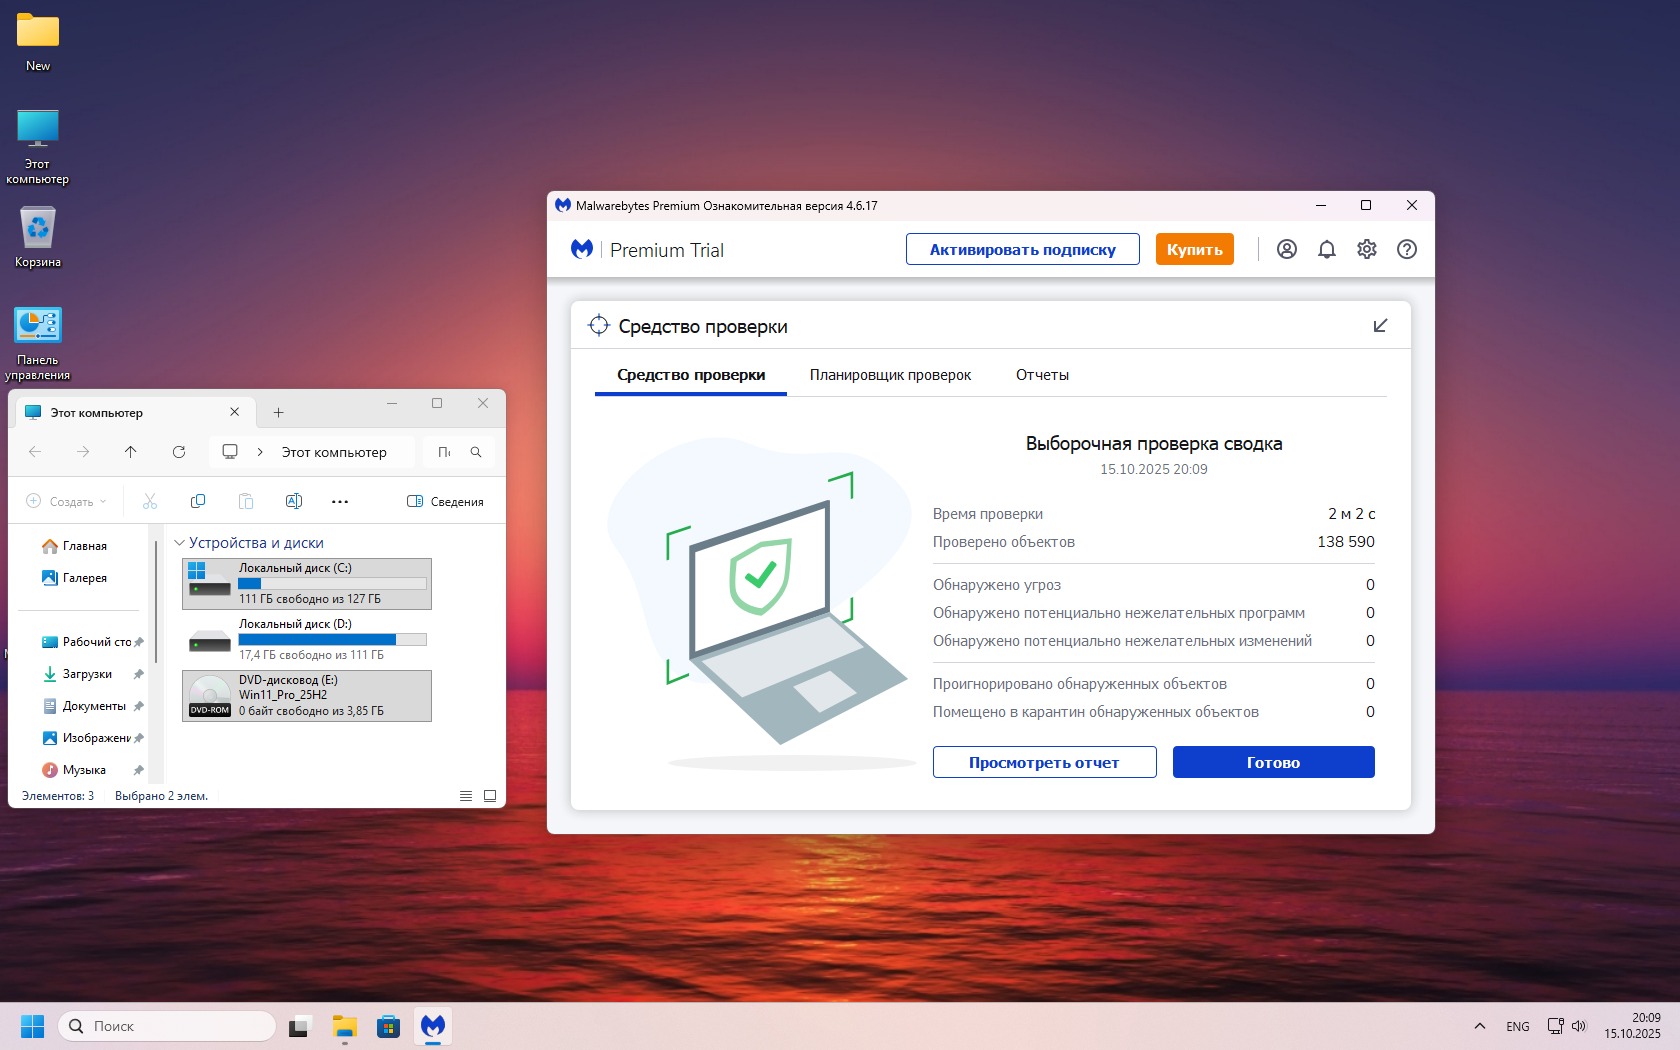
Task: Click the Готово button
Action: (x=1273, y=762)
